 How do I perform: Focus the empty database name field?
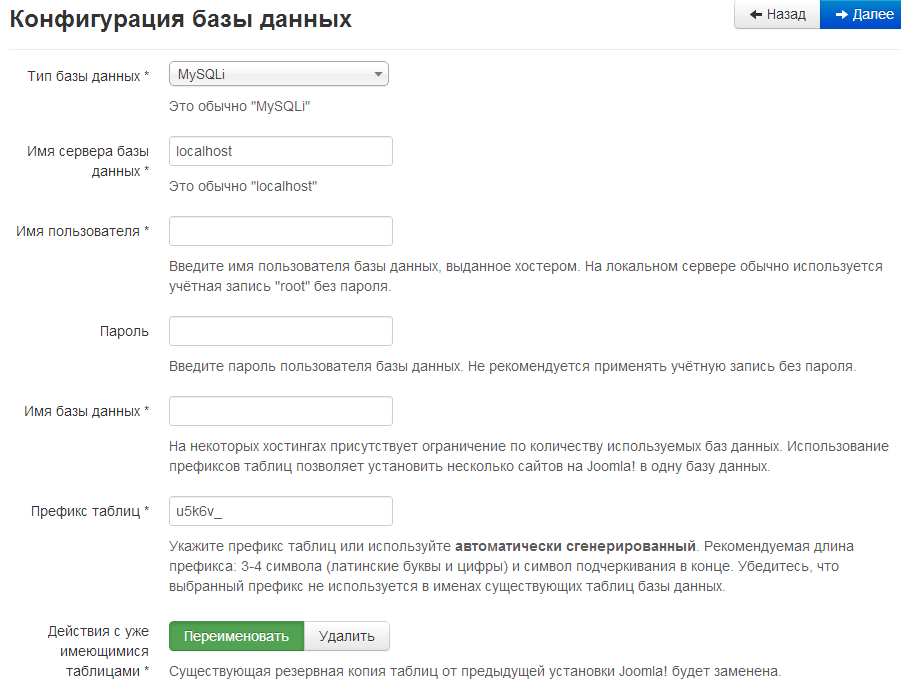coord(280,411)
